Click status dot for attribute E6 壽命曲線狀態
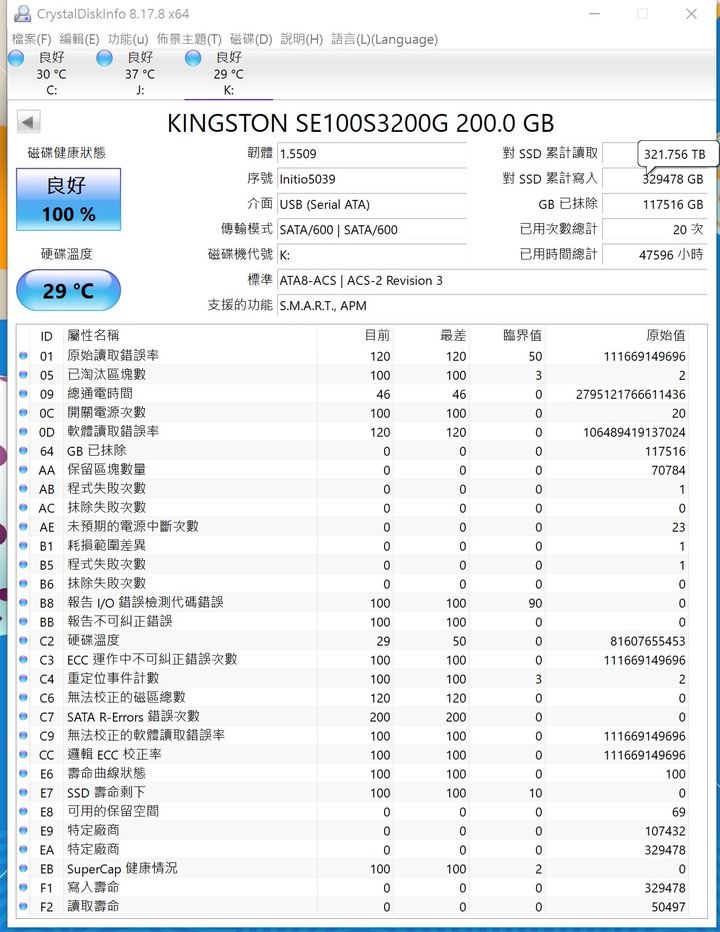This screenshot has width=720, height=932. click(23, 773)
